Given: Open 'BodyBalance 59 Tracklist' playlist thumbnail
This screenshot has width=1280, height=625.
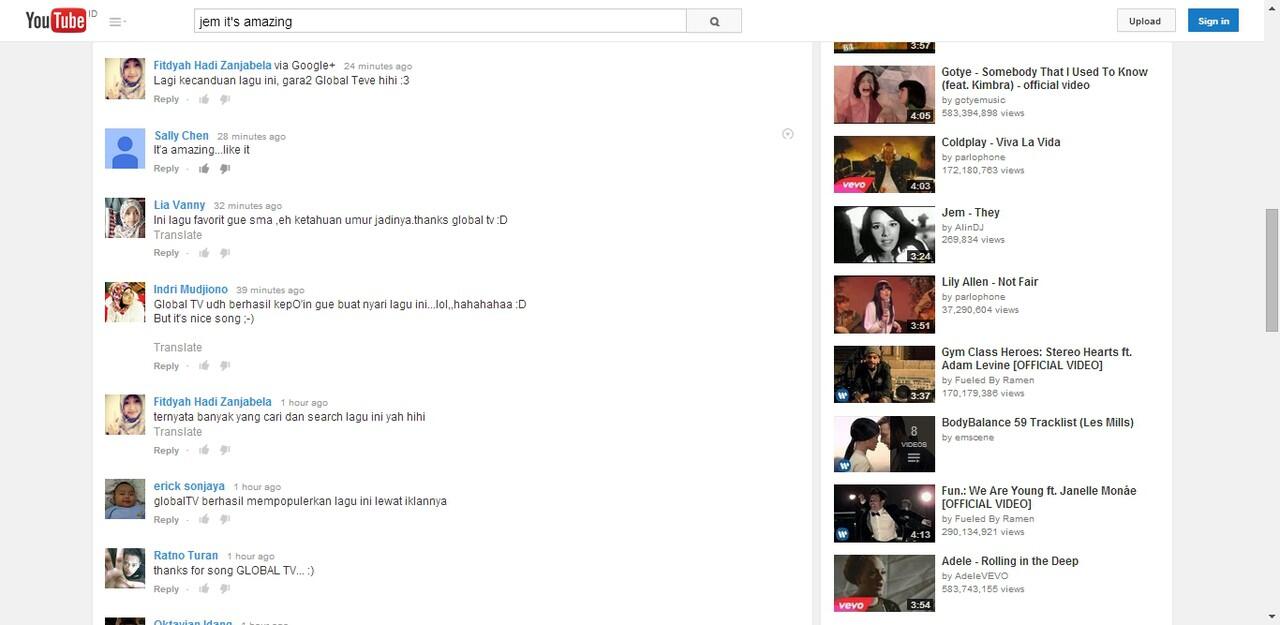Looking at the screenshot, I should click(x=884, y=444).
